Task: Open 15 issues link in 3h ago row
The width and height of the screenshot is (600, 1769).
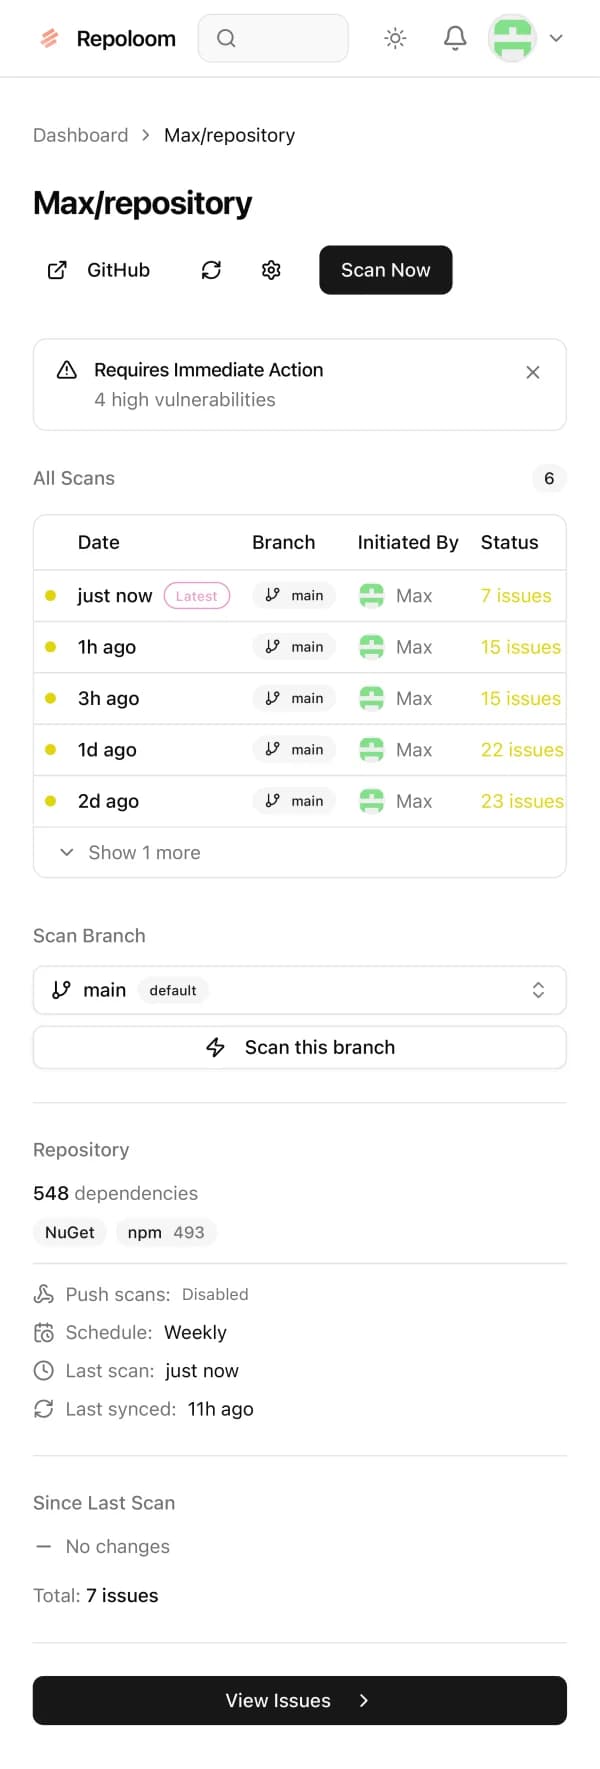Action: pos(521,698)
